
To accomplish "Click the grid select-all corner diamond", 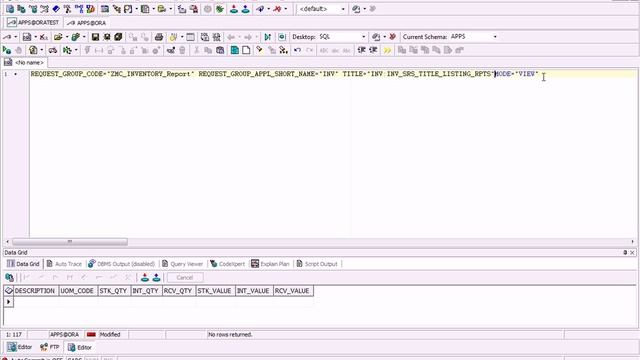I will (x=9, y=291).
